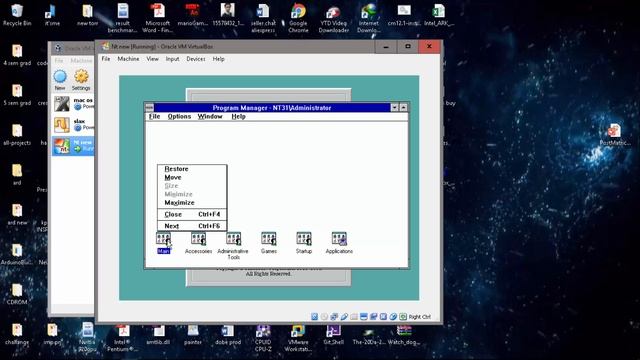Open amtlib.dll file on desktop
Screen dimensions: 640x360
(158, 336)
